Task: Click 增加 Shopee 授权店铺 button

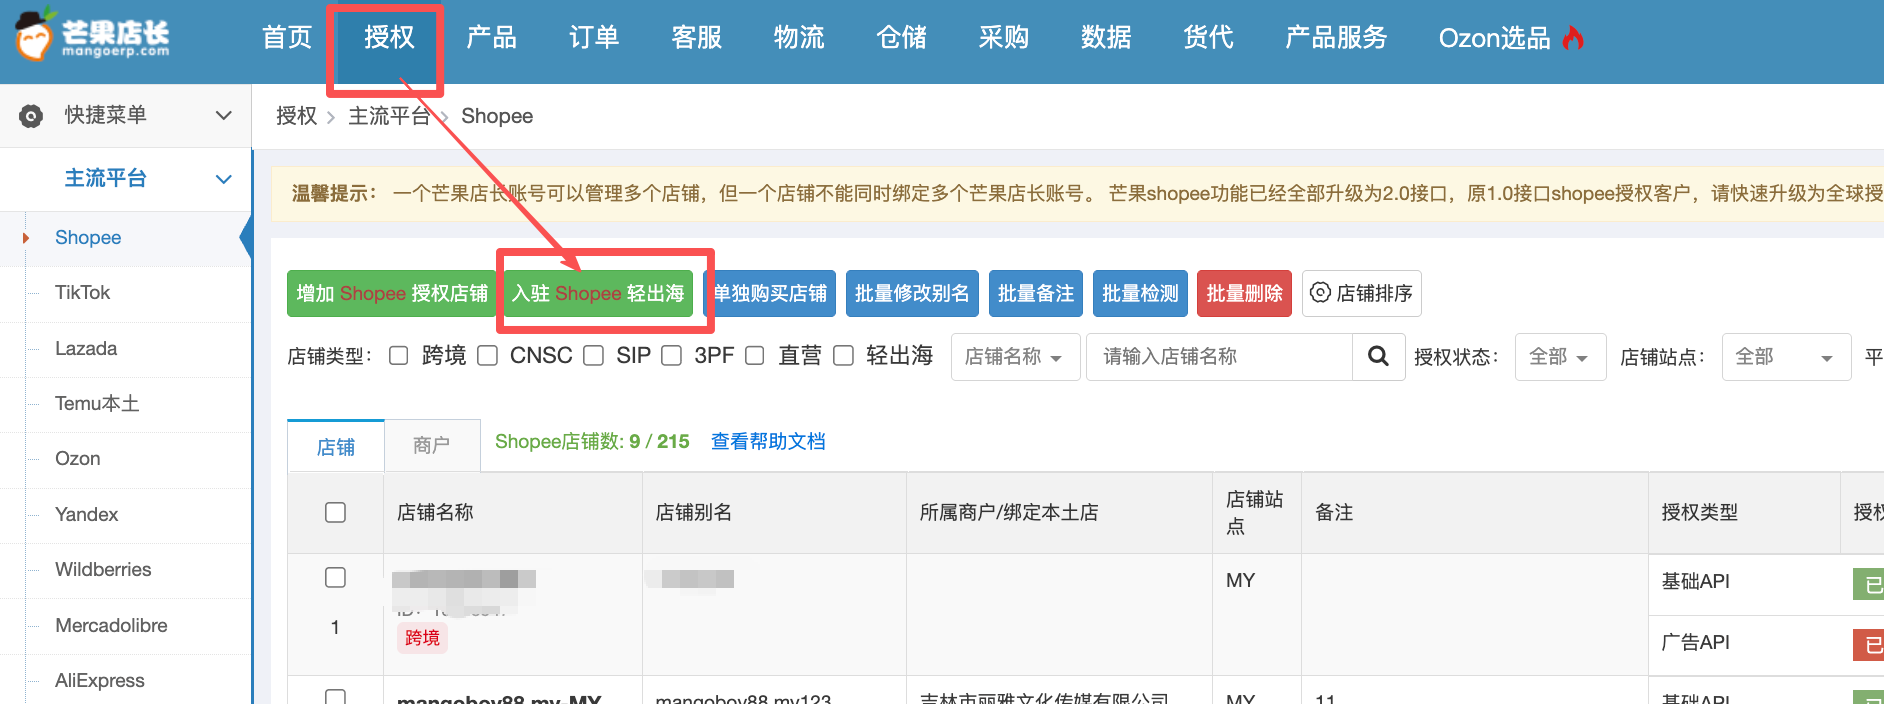Action: point(392,293)
